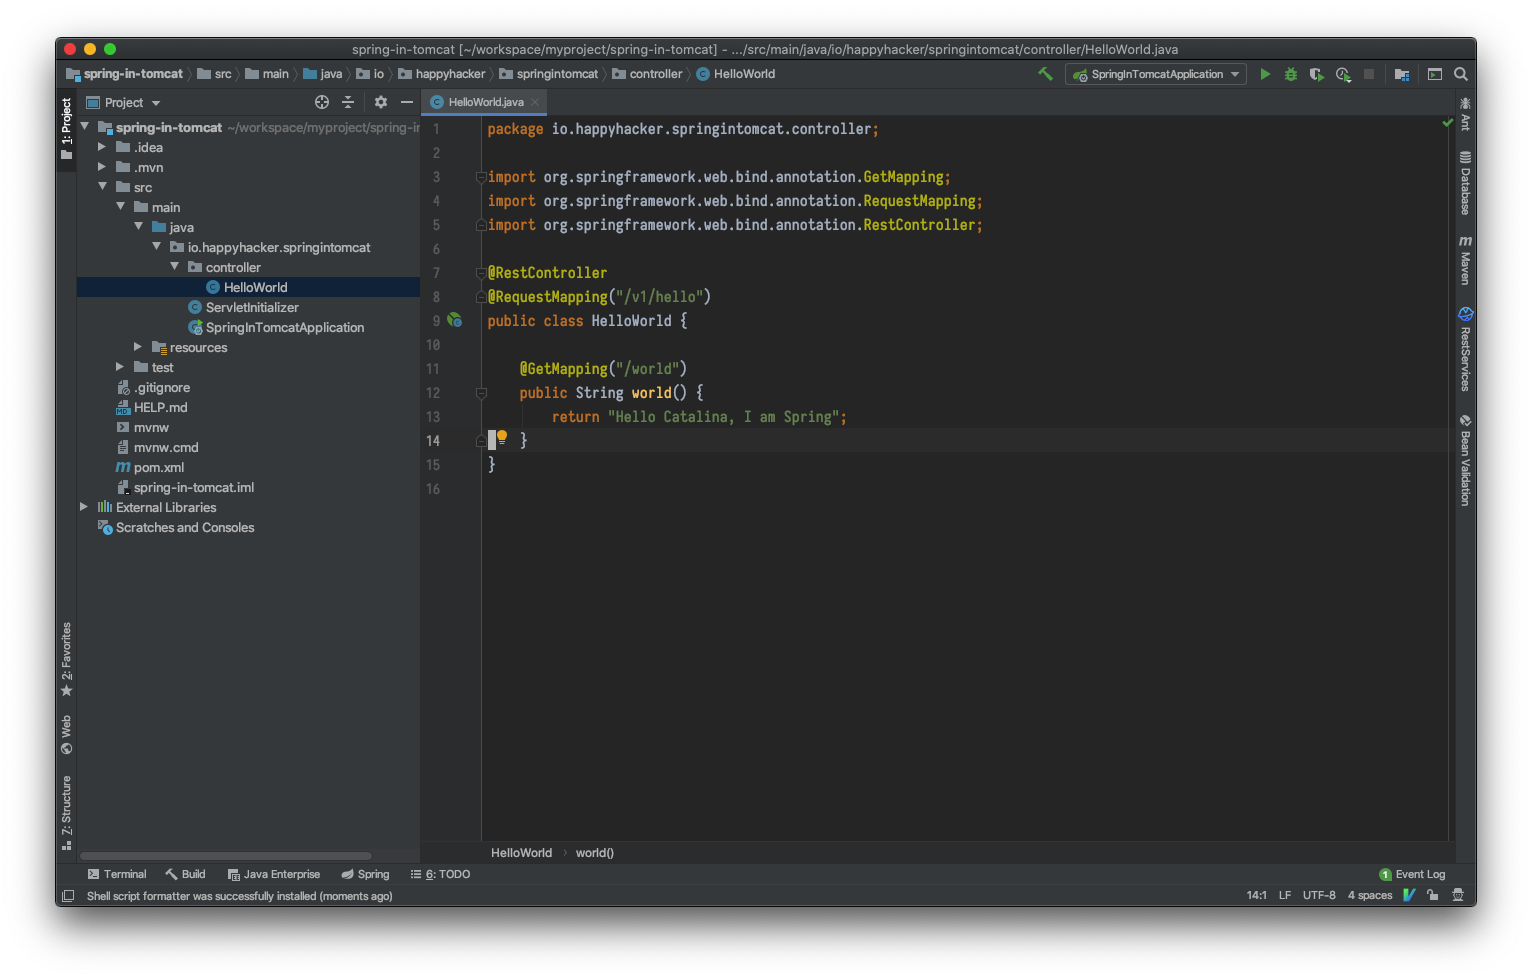The image size is (1532, 980).
Task: Click the green inspection checkmark in editor
Action: (1447, 122)
